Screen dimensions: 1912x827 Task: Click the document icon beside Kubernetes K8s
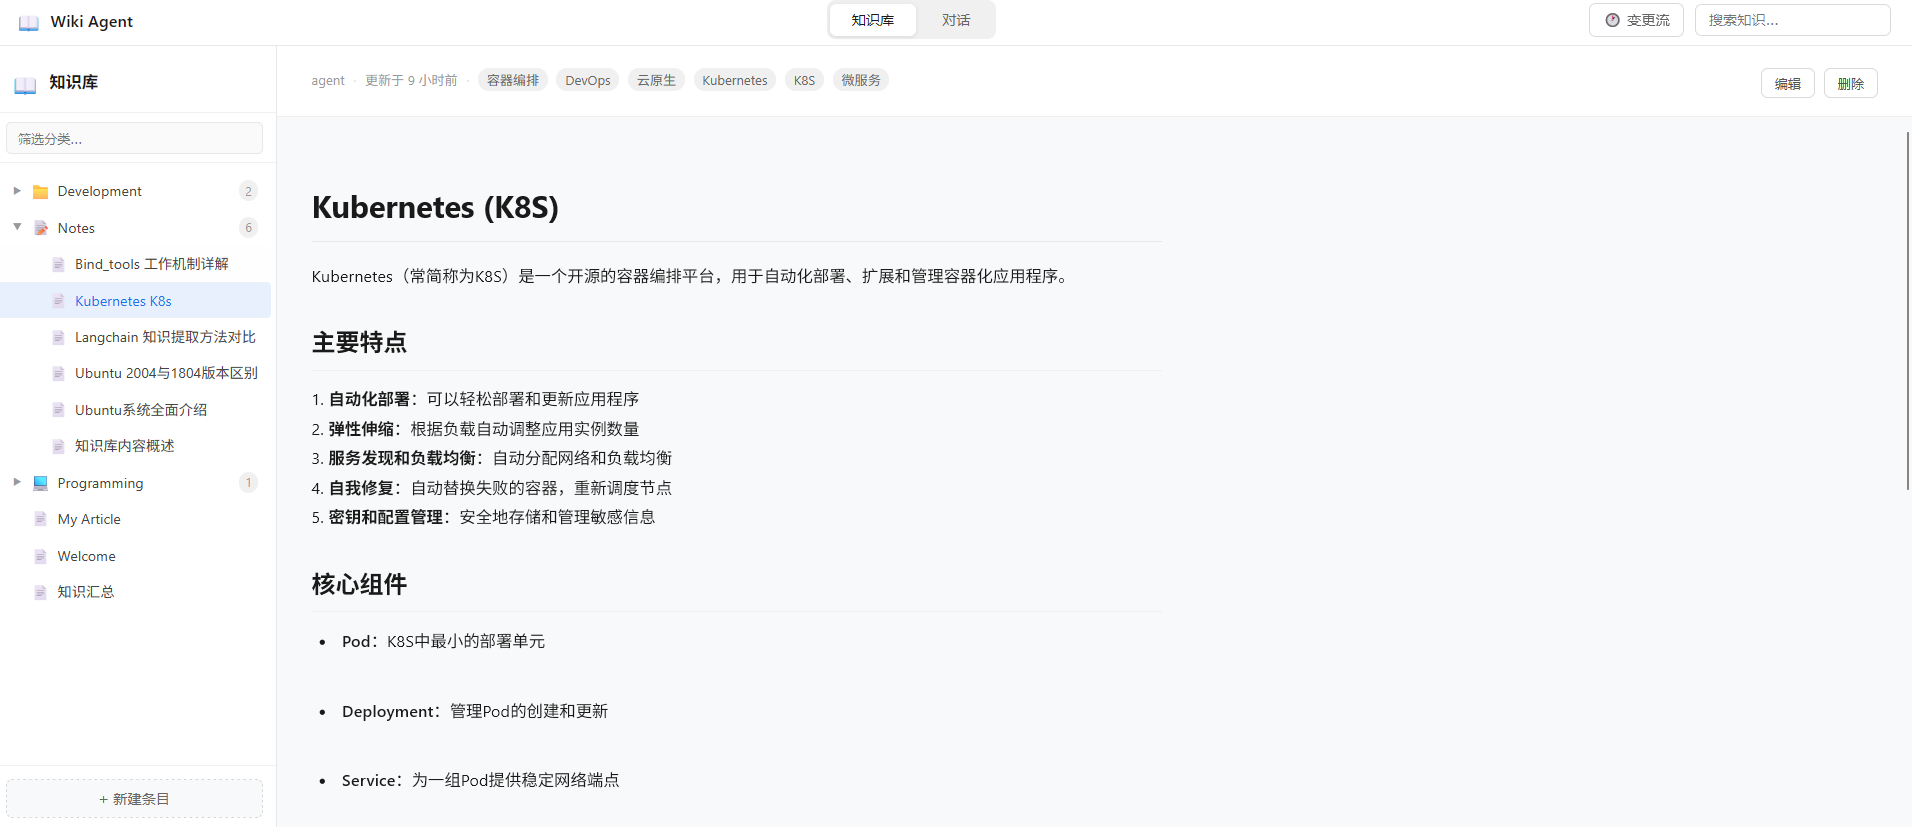pos(58,301)
